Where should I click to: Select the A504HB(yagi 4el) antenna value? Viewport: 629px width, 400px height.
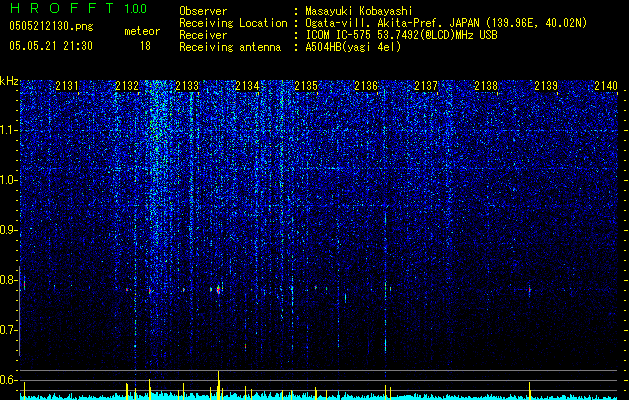coord(353,47)
